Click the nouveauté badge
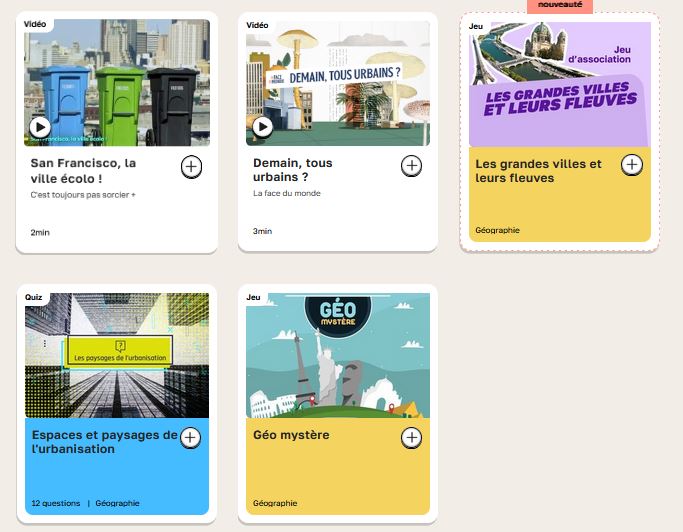Viewport: 683px width, 532px height. pos(560,6)
